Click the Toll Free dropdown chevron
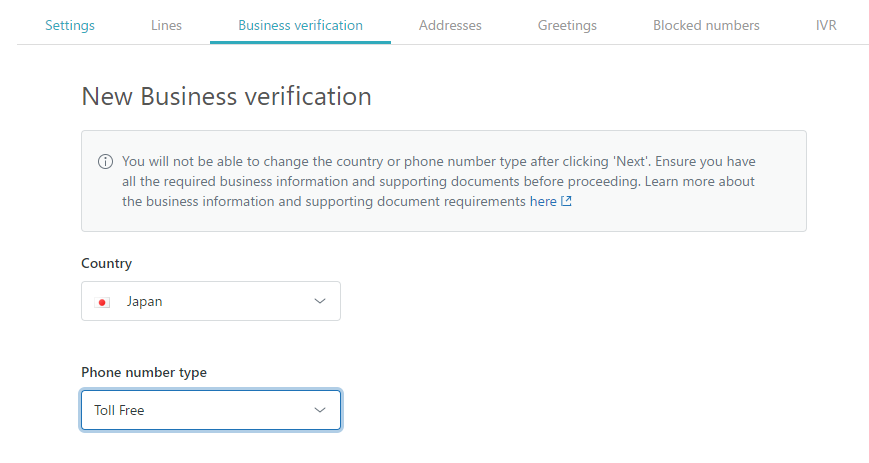 click(x=320, y=410)
